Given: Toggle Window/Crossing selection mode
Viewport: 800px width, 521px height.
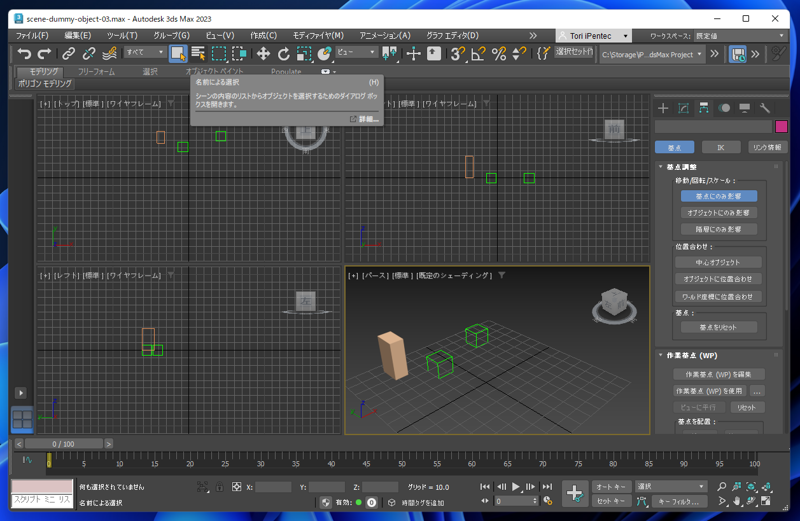Looking at the screenshot, I should pos(239,54).
